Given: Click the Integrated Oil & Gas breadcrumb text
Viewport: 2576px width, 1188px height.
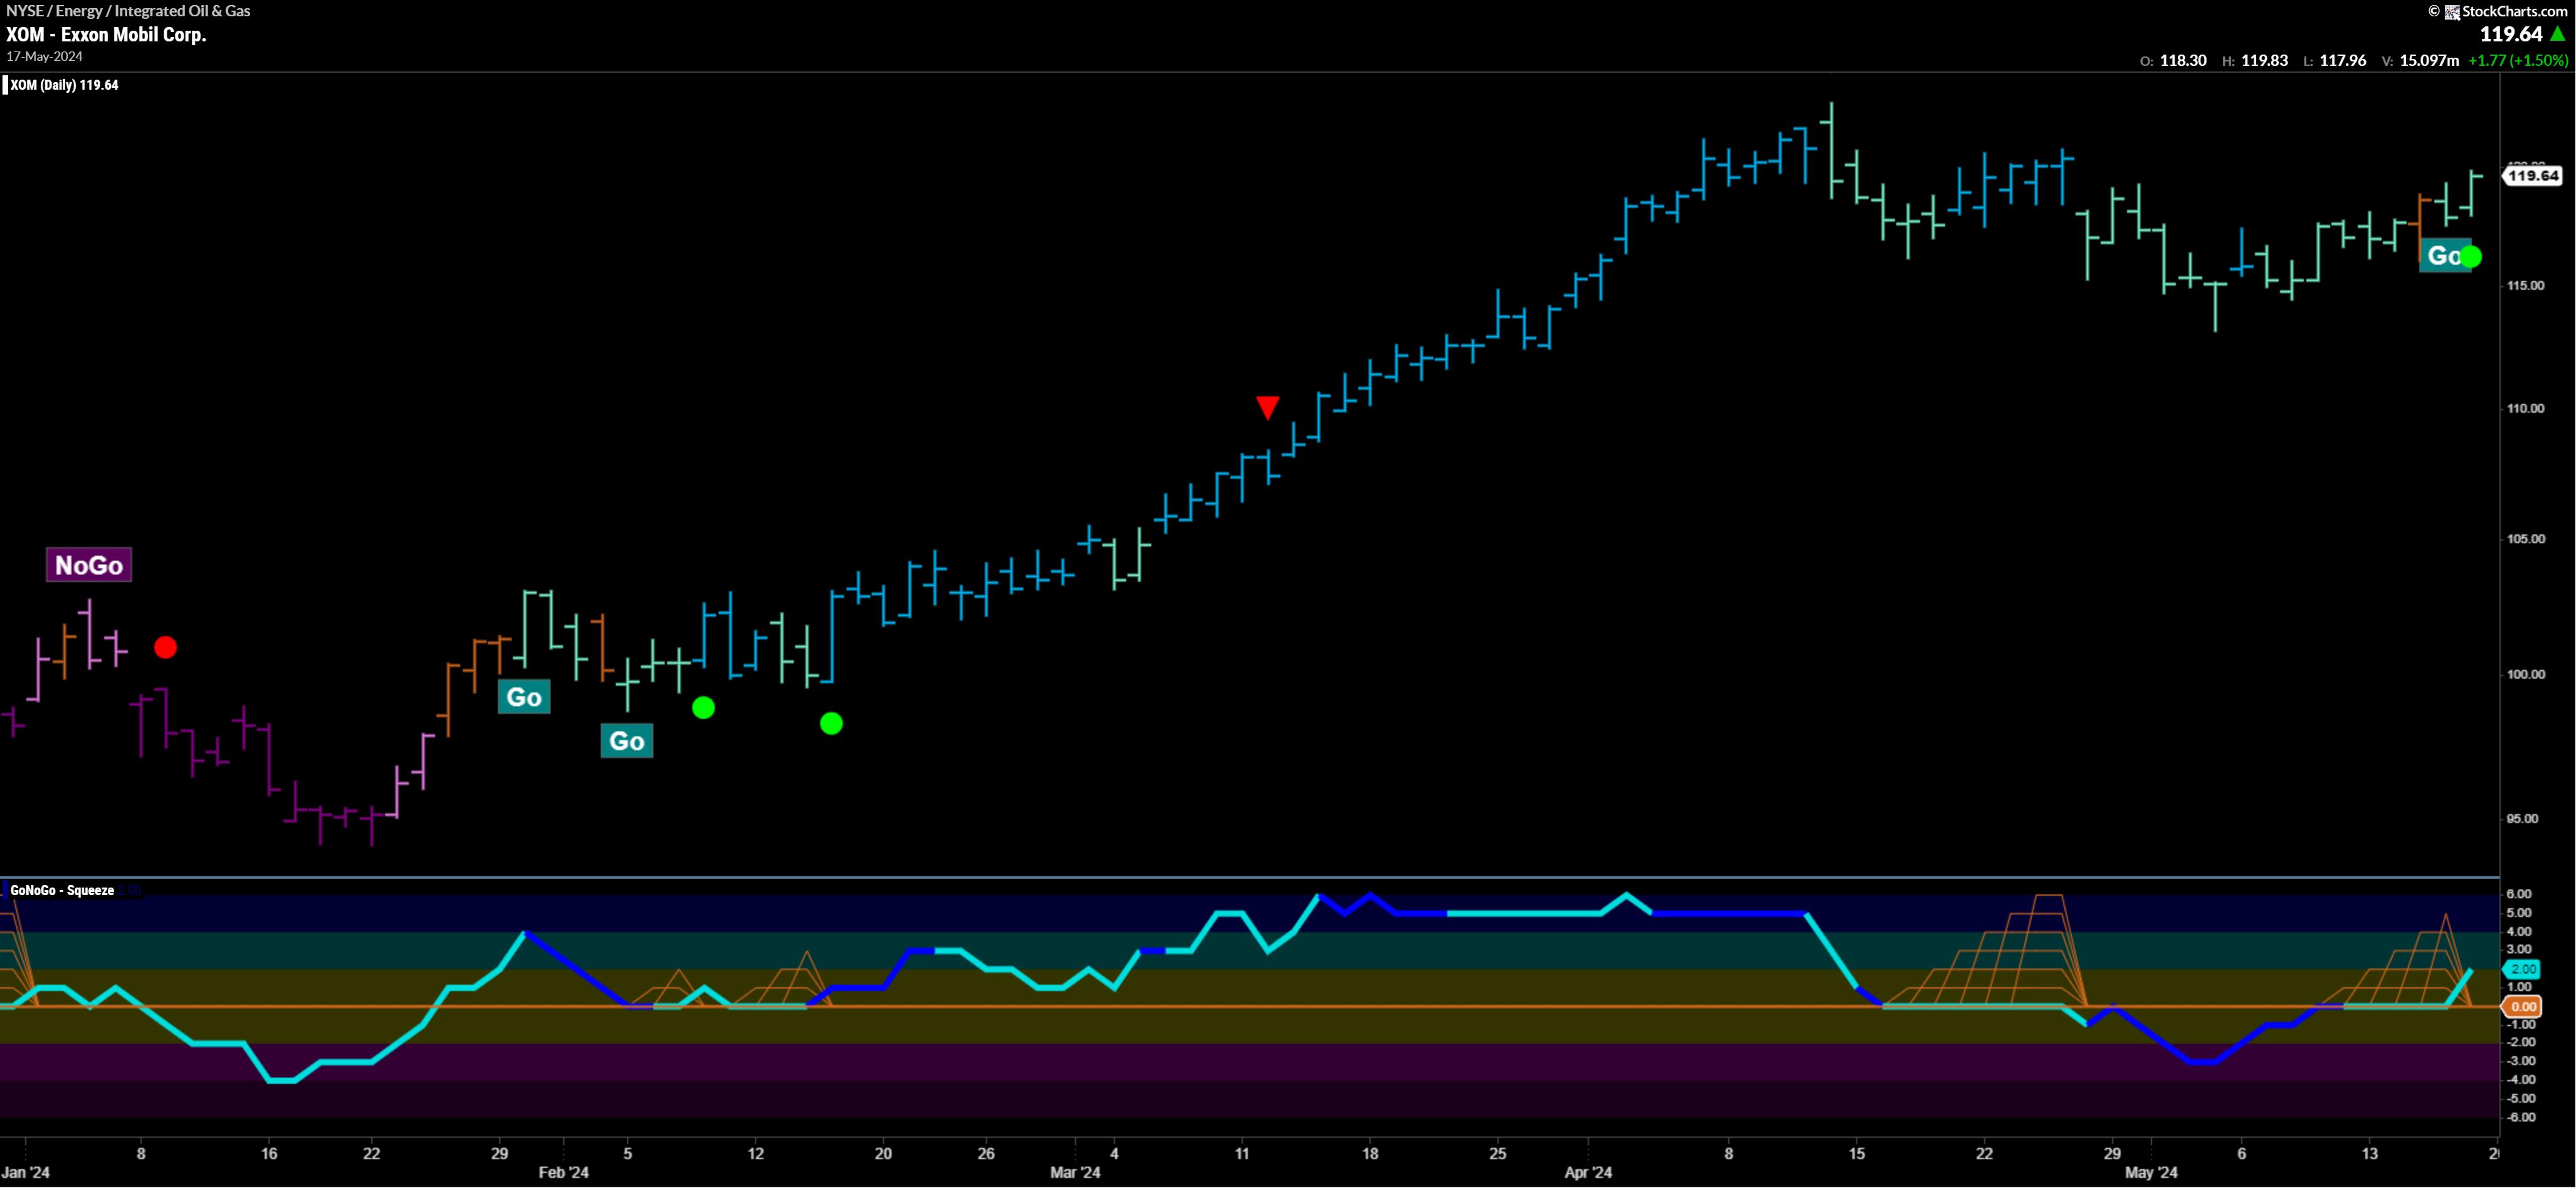Looking at the screenshot, I should click(182, 11).
